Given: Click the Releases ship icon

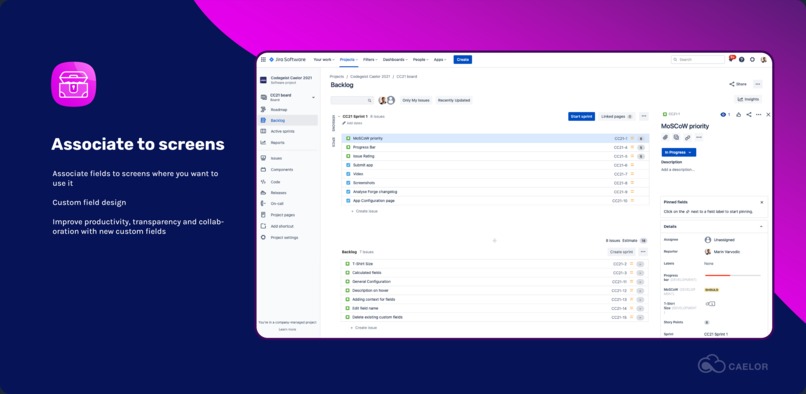Looking at the screenshot, I should point(263,192).
